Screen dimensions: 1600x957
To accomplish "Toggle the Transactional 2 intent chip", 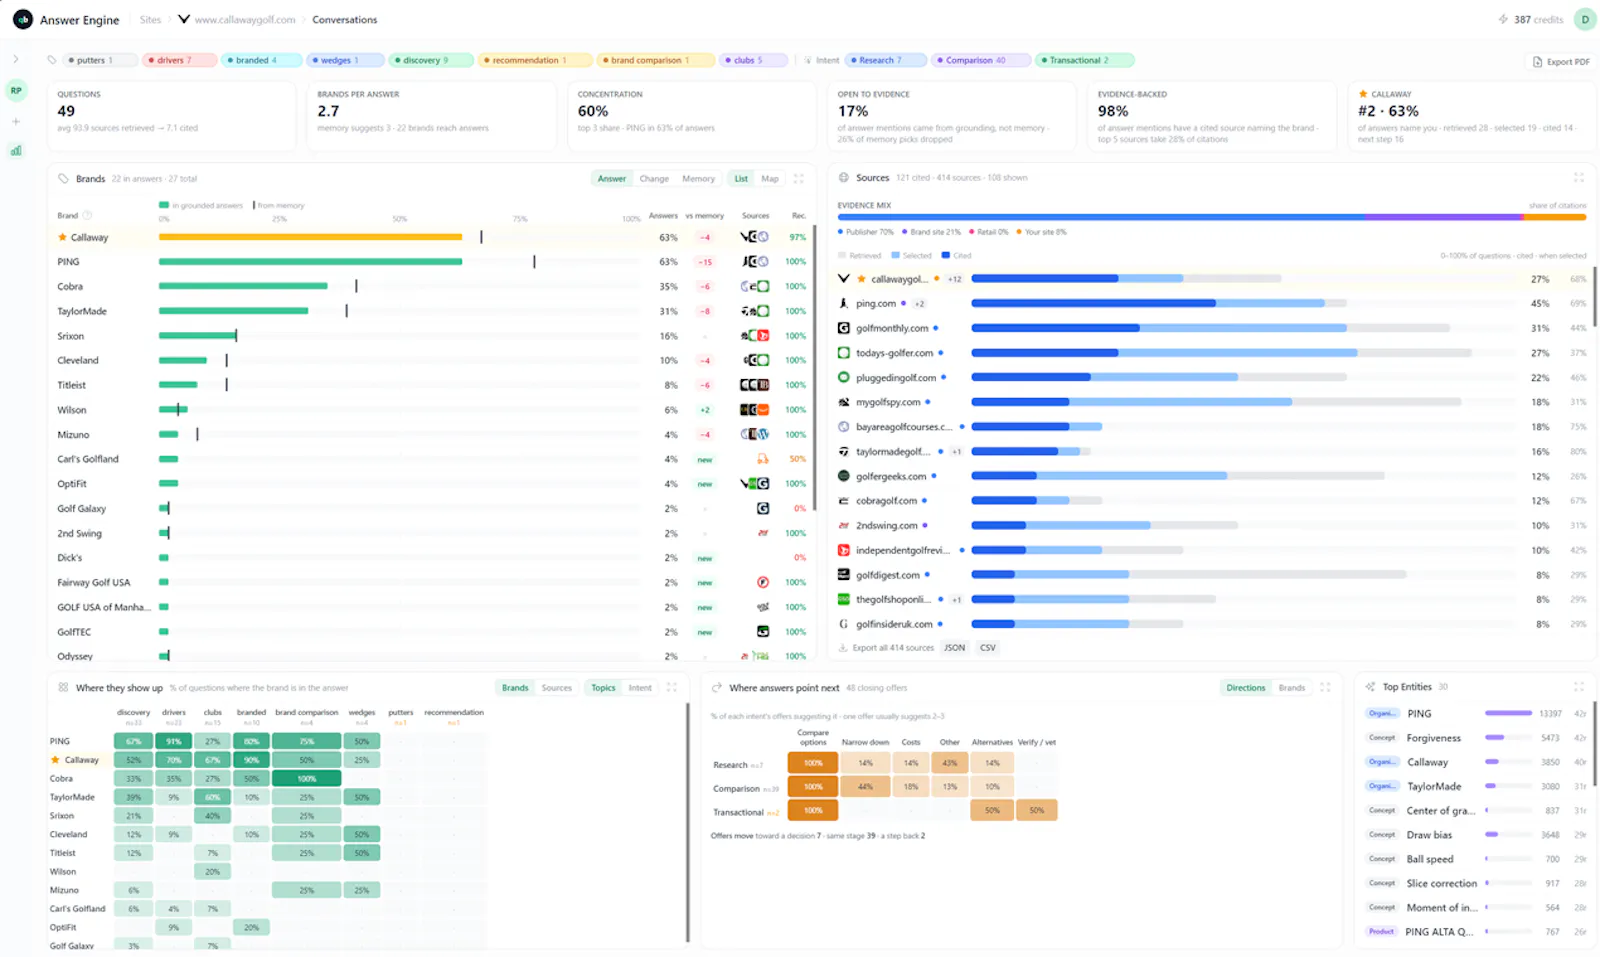I will click(1085, 60).
